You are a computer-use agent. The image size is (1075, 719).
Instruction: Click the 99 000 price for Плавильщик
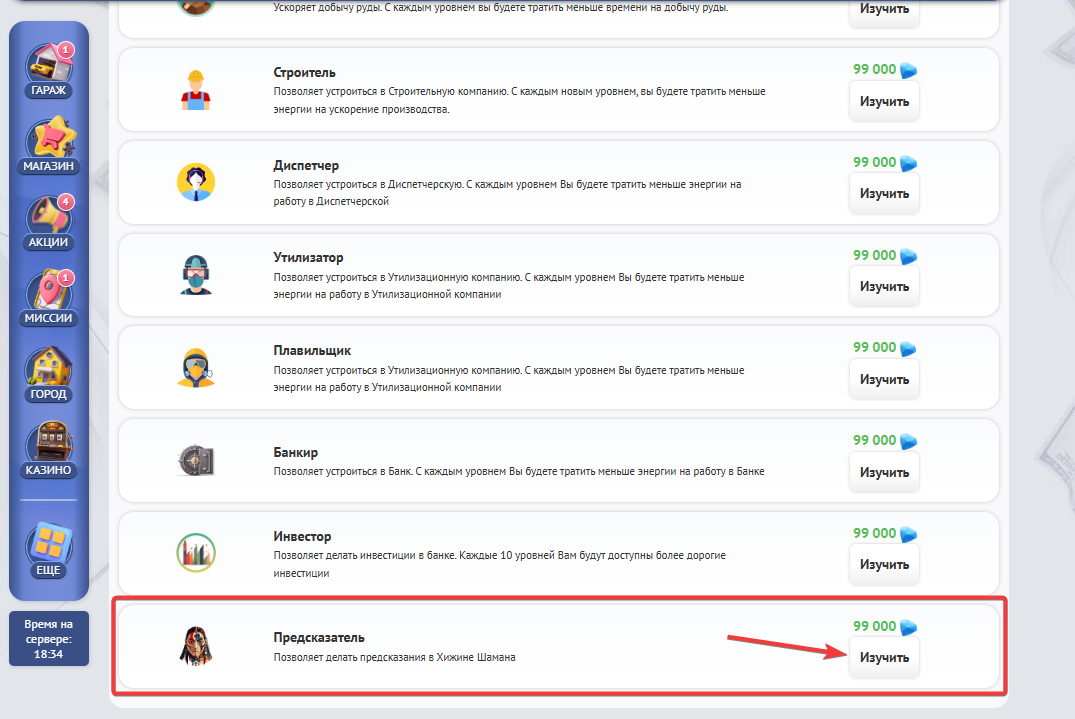coord(874,348)
